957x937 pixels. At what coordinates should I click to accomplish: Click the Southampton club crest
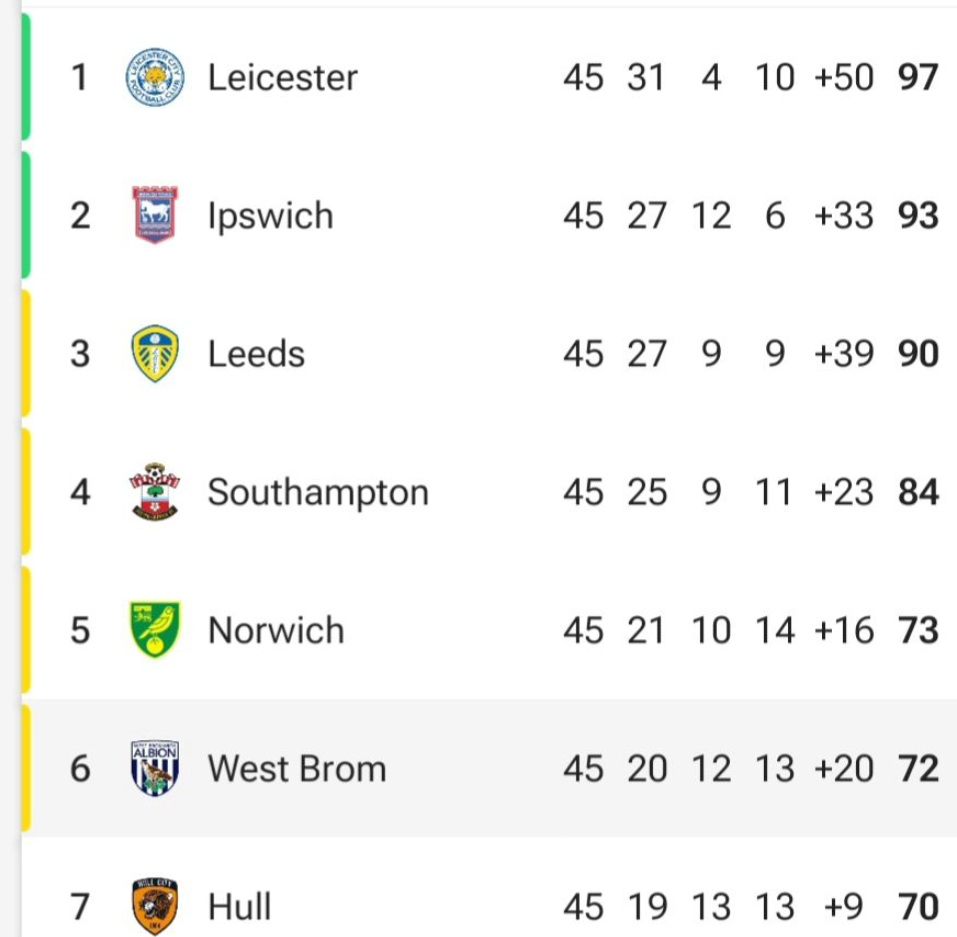click(x=155, y=492)
